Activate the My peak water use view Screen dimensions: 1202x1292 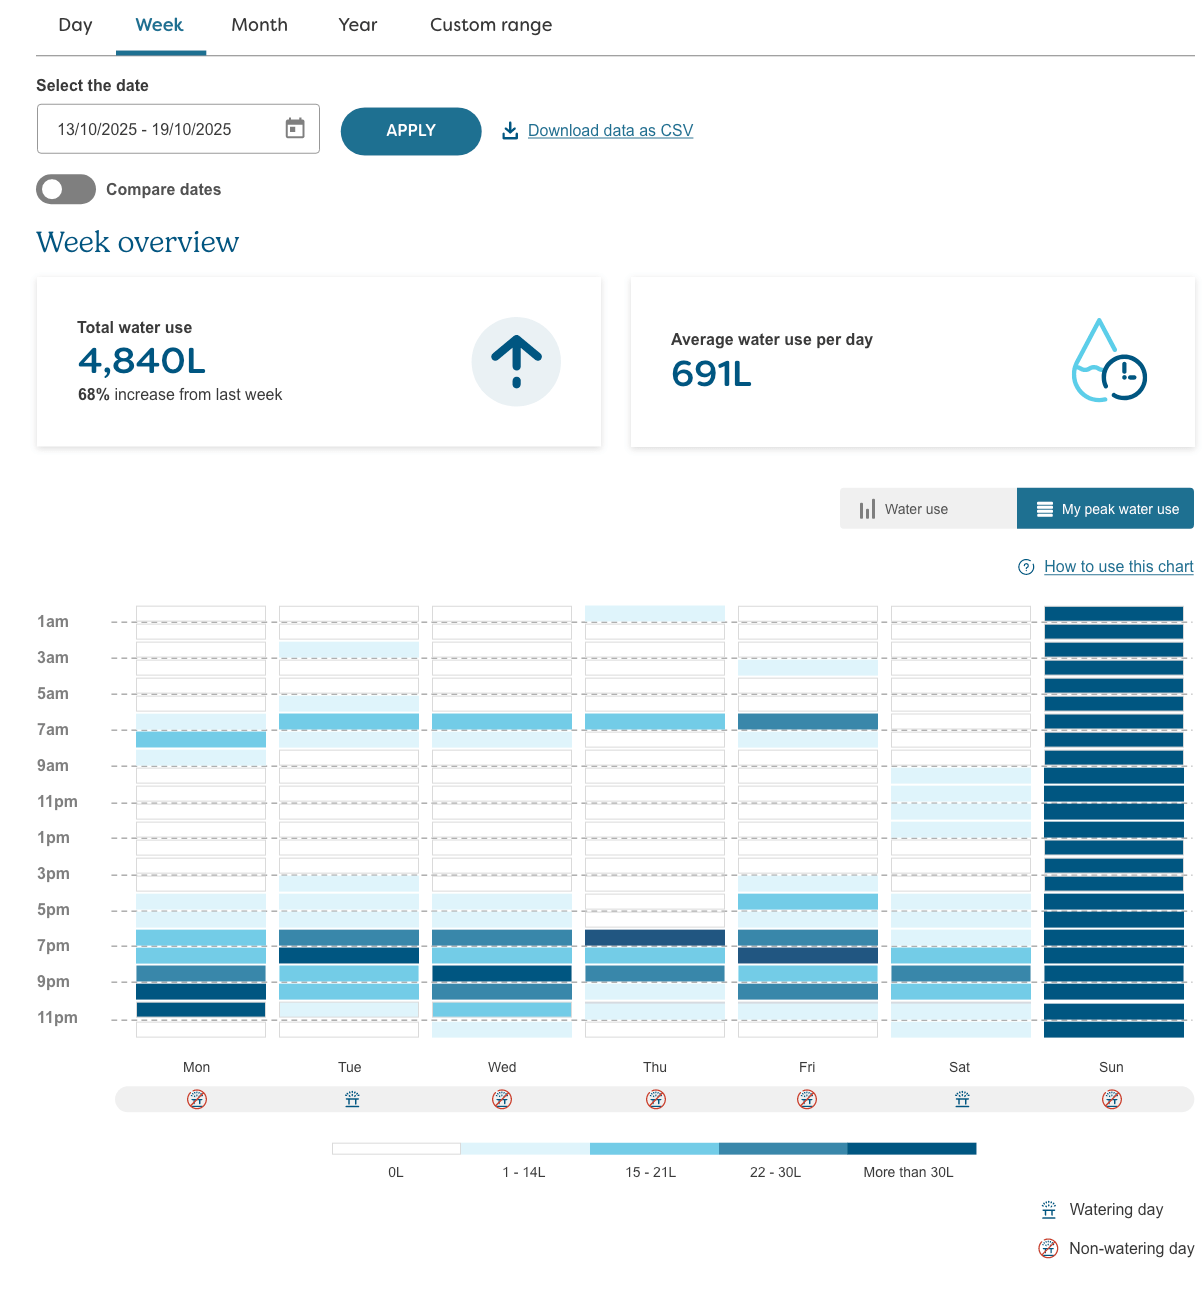click(x=1105, y=508)
